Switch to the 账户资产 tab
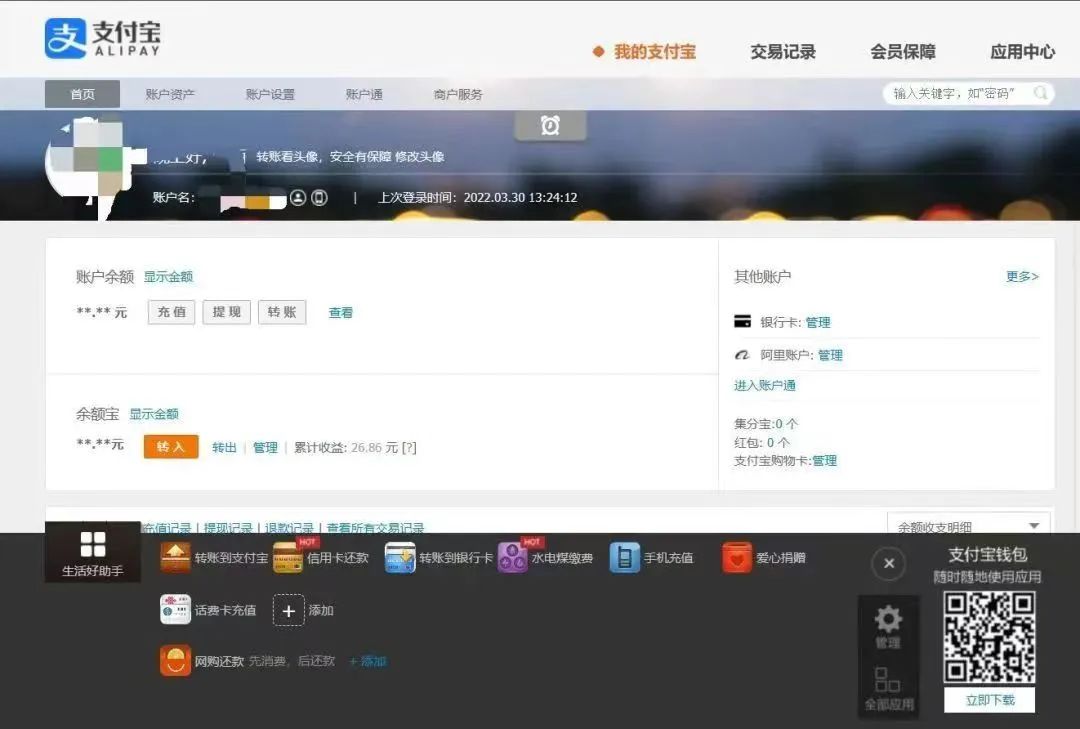Image resolution: width=1080 pixels, height=729 pixels. pyautogui.click(x=170, y=94)
